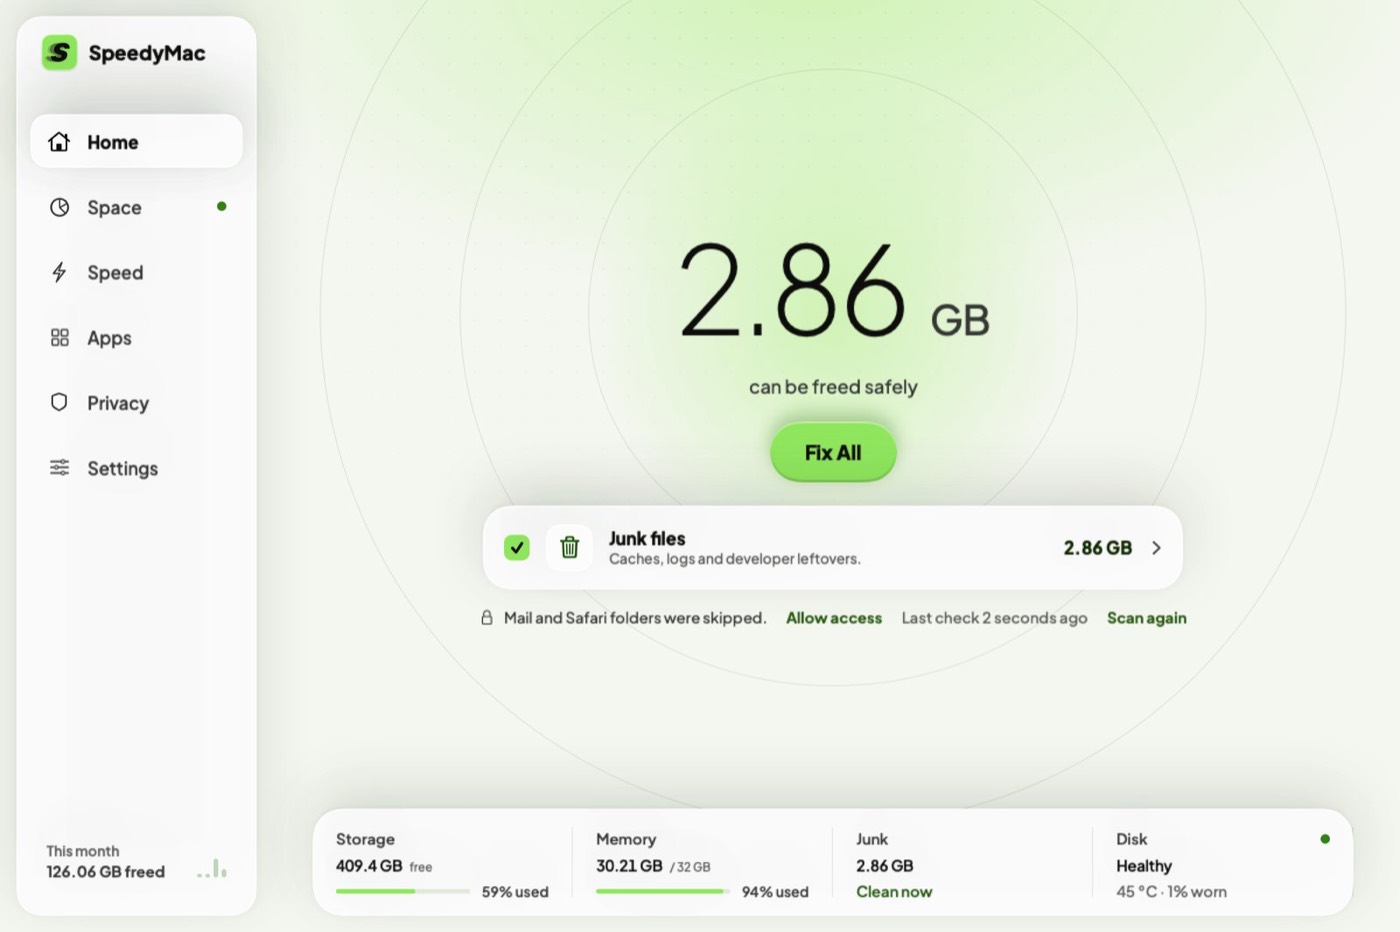Click the Apps grid icon

click(x=60, y=338)
